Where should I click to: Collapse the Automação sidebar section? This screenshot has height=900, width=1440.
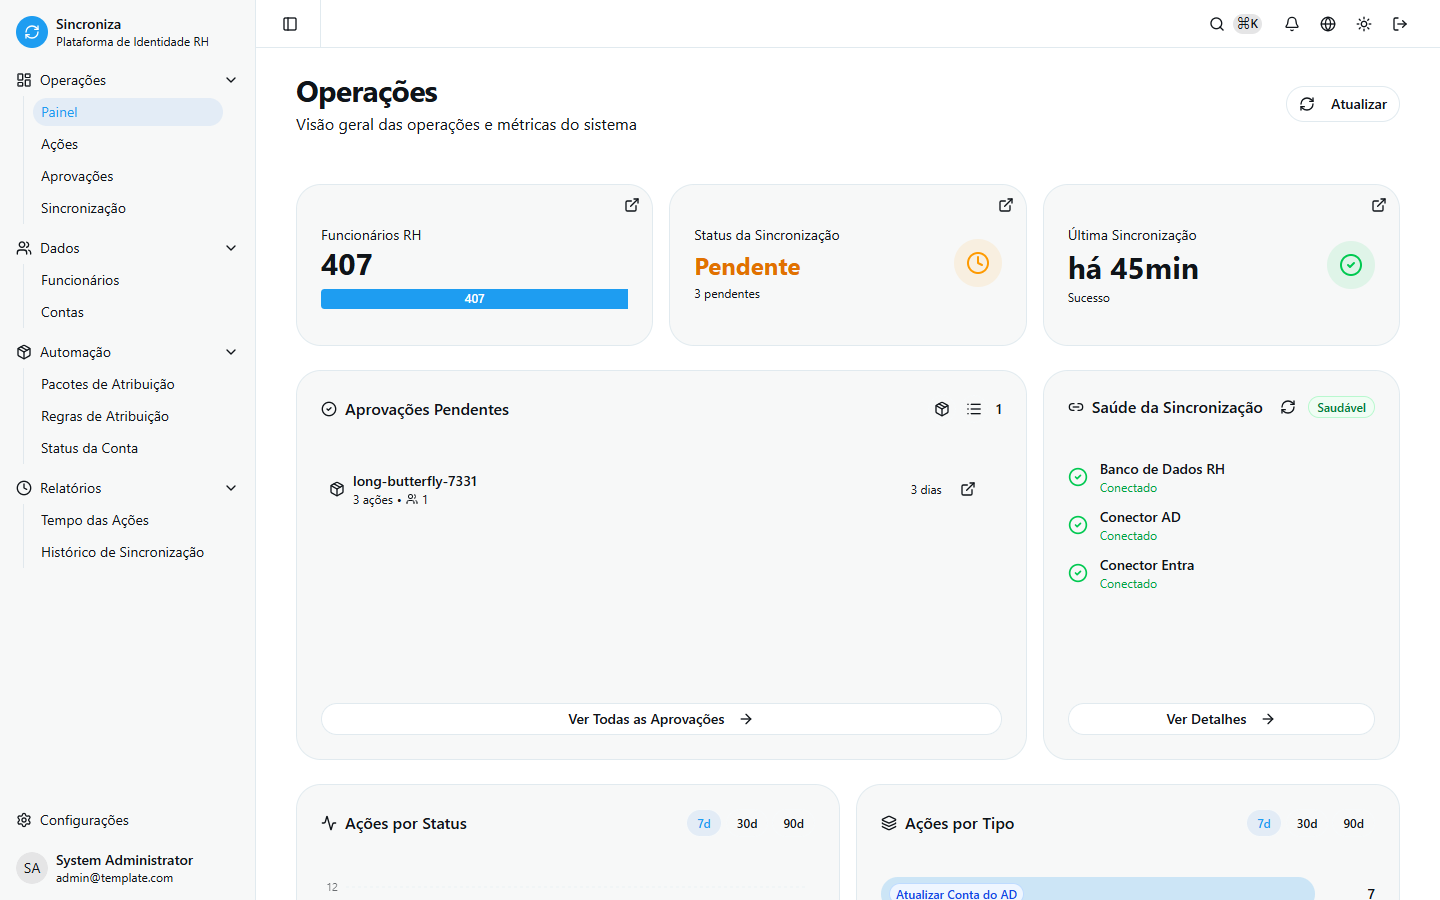coord(231,352)
